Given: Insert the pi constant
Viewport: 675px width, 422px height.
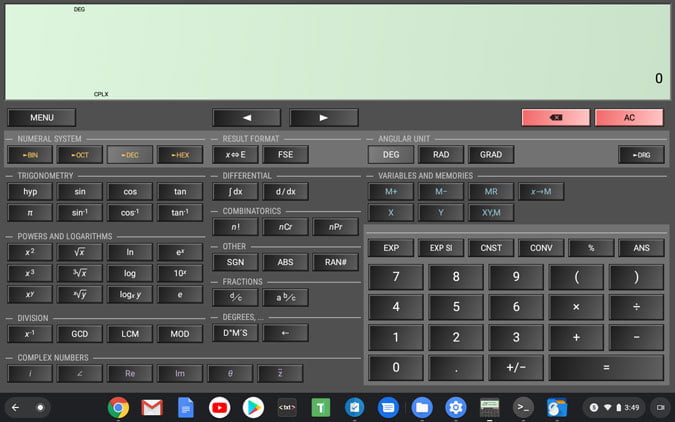Looking at the screenshot, I should [x=30, y=213].
